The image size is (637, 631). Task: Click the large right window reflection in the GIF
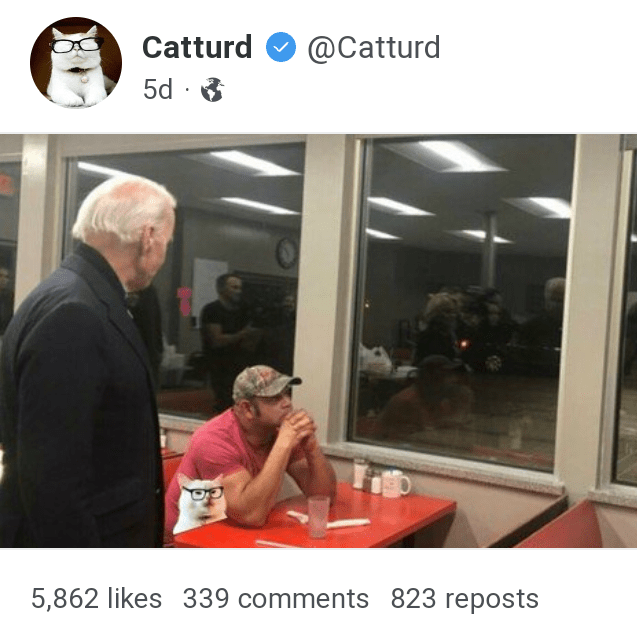click(x=463, y=301)
